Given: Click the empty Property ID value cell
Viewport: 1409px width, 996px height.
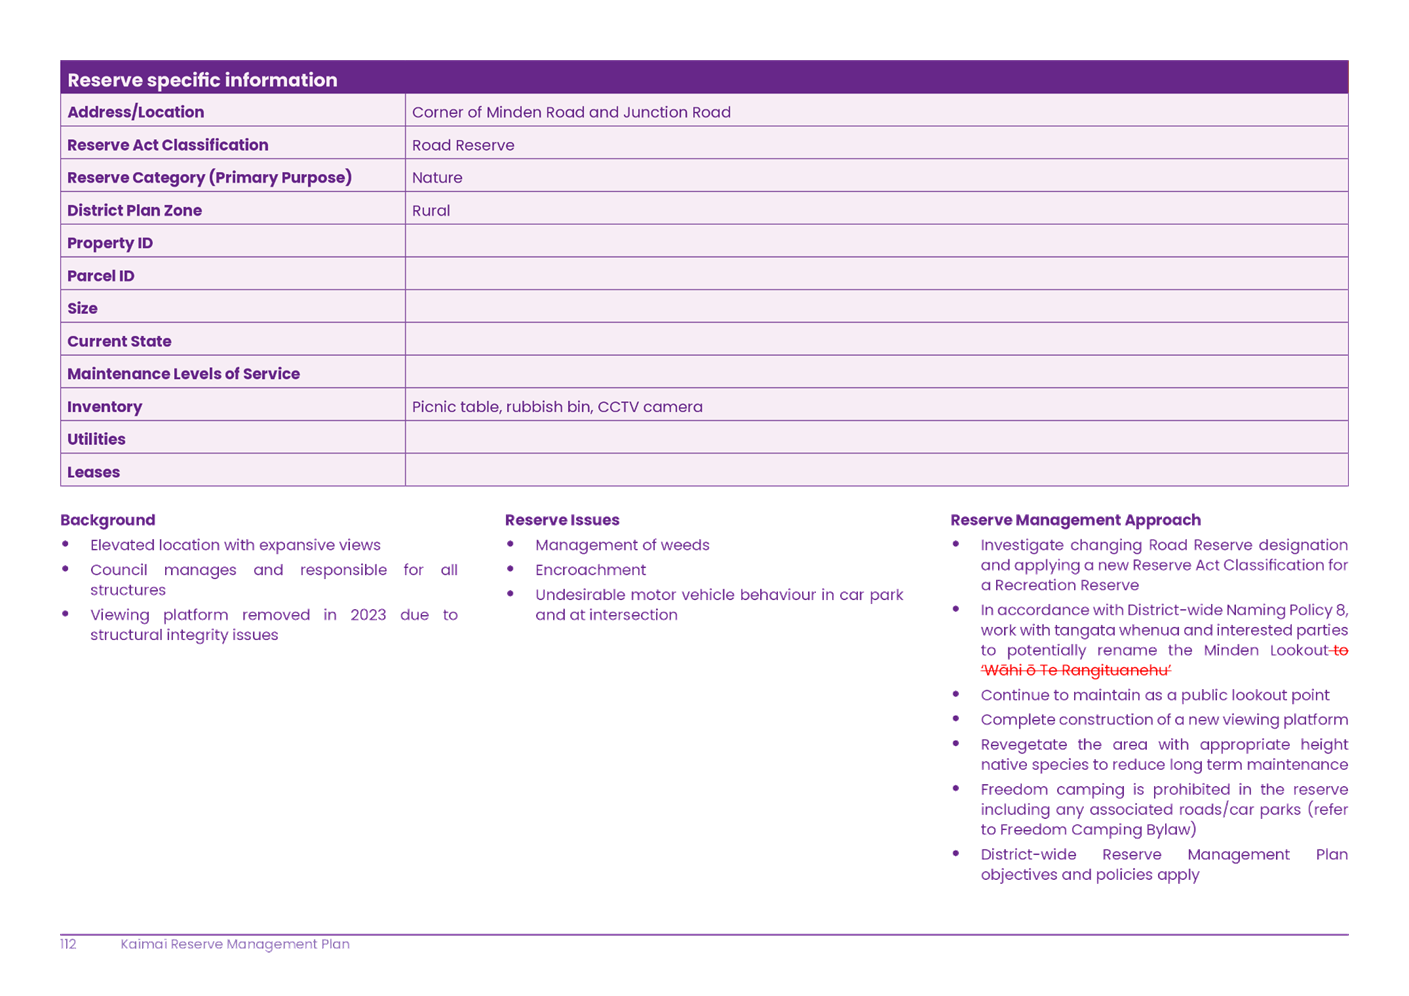Looking at the screenshot, I should tap(876, 242).
